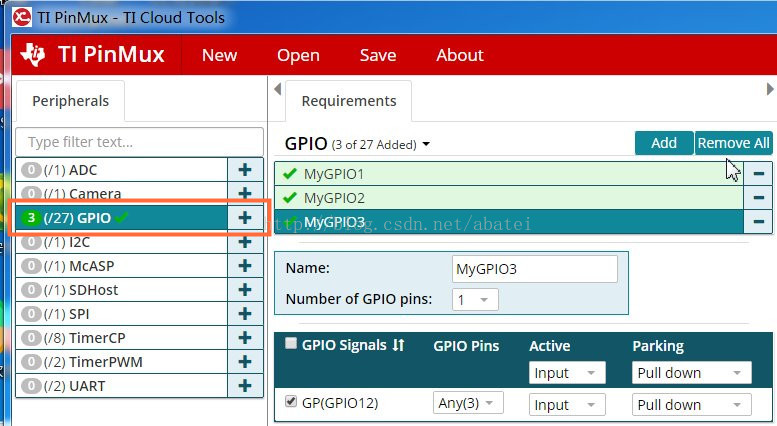Toggle the GPIO Signals header checkbox

coord(291,343)
